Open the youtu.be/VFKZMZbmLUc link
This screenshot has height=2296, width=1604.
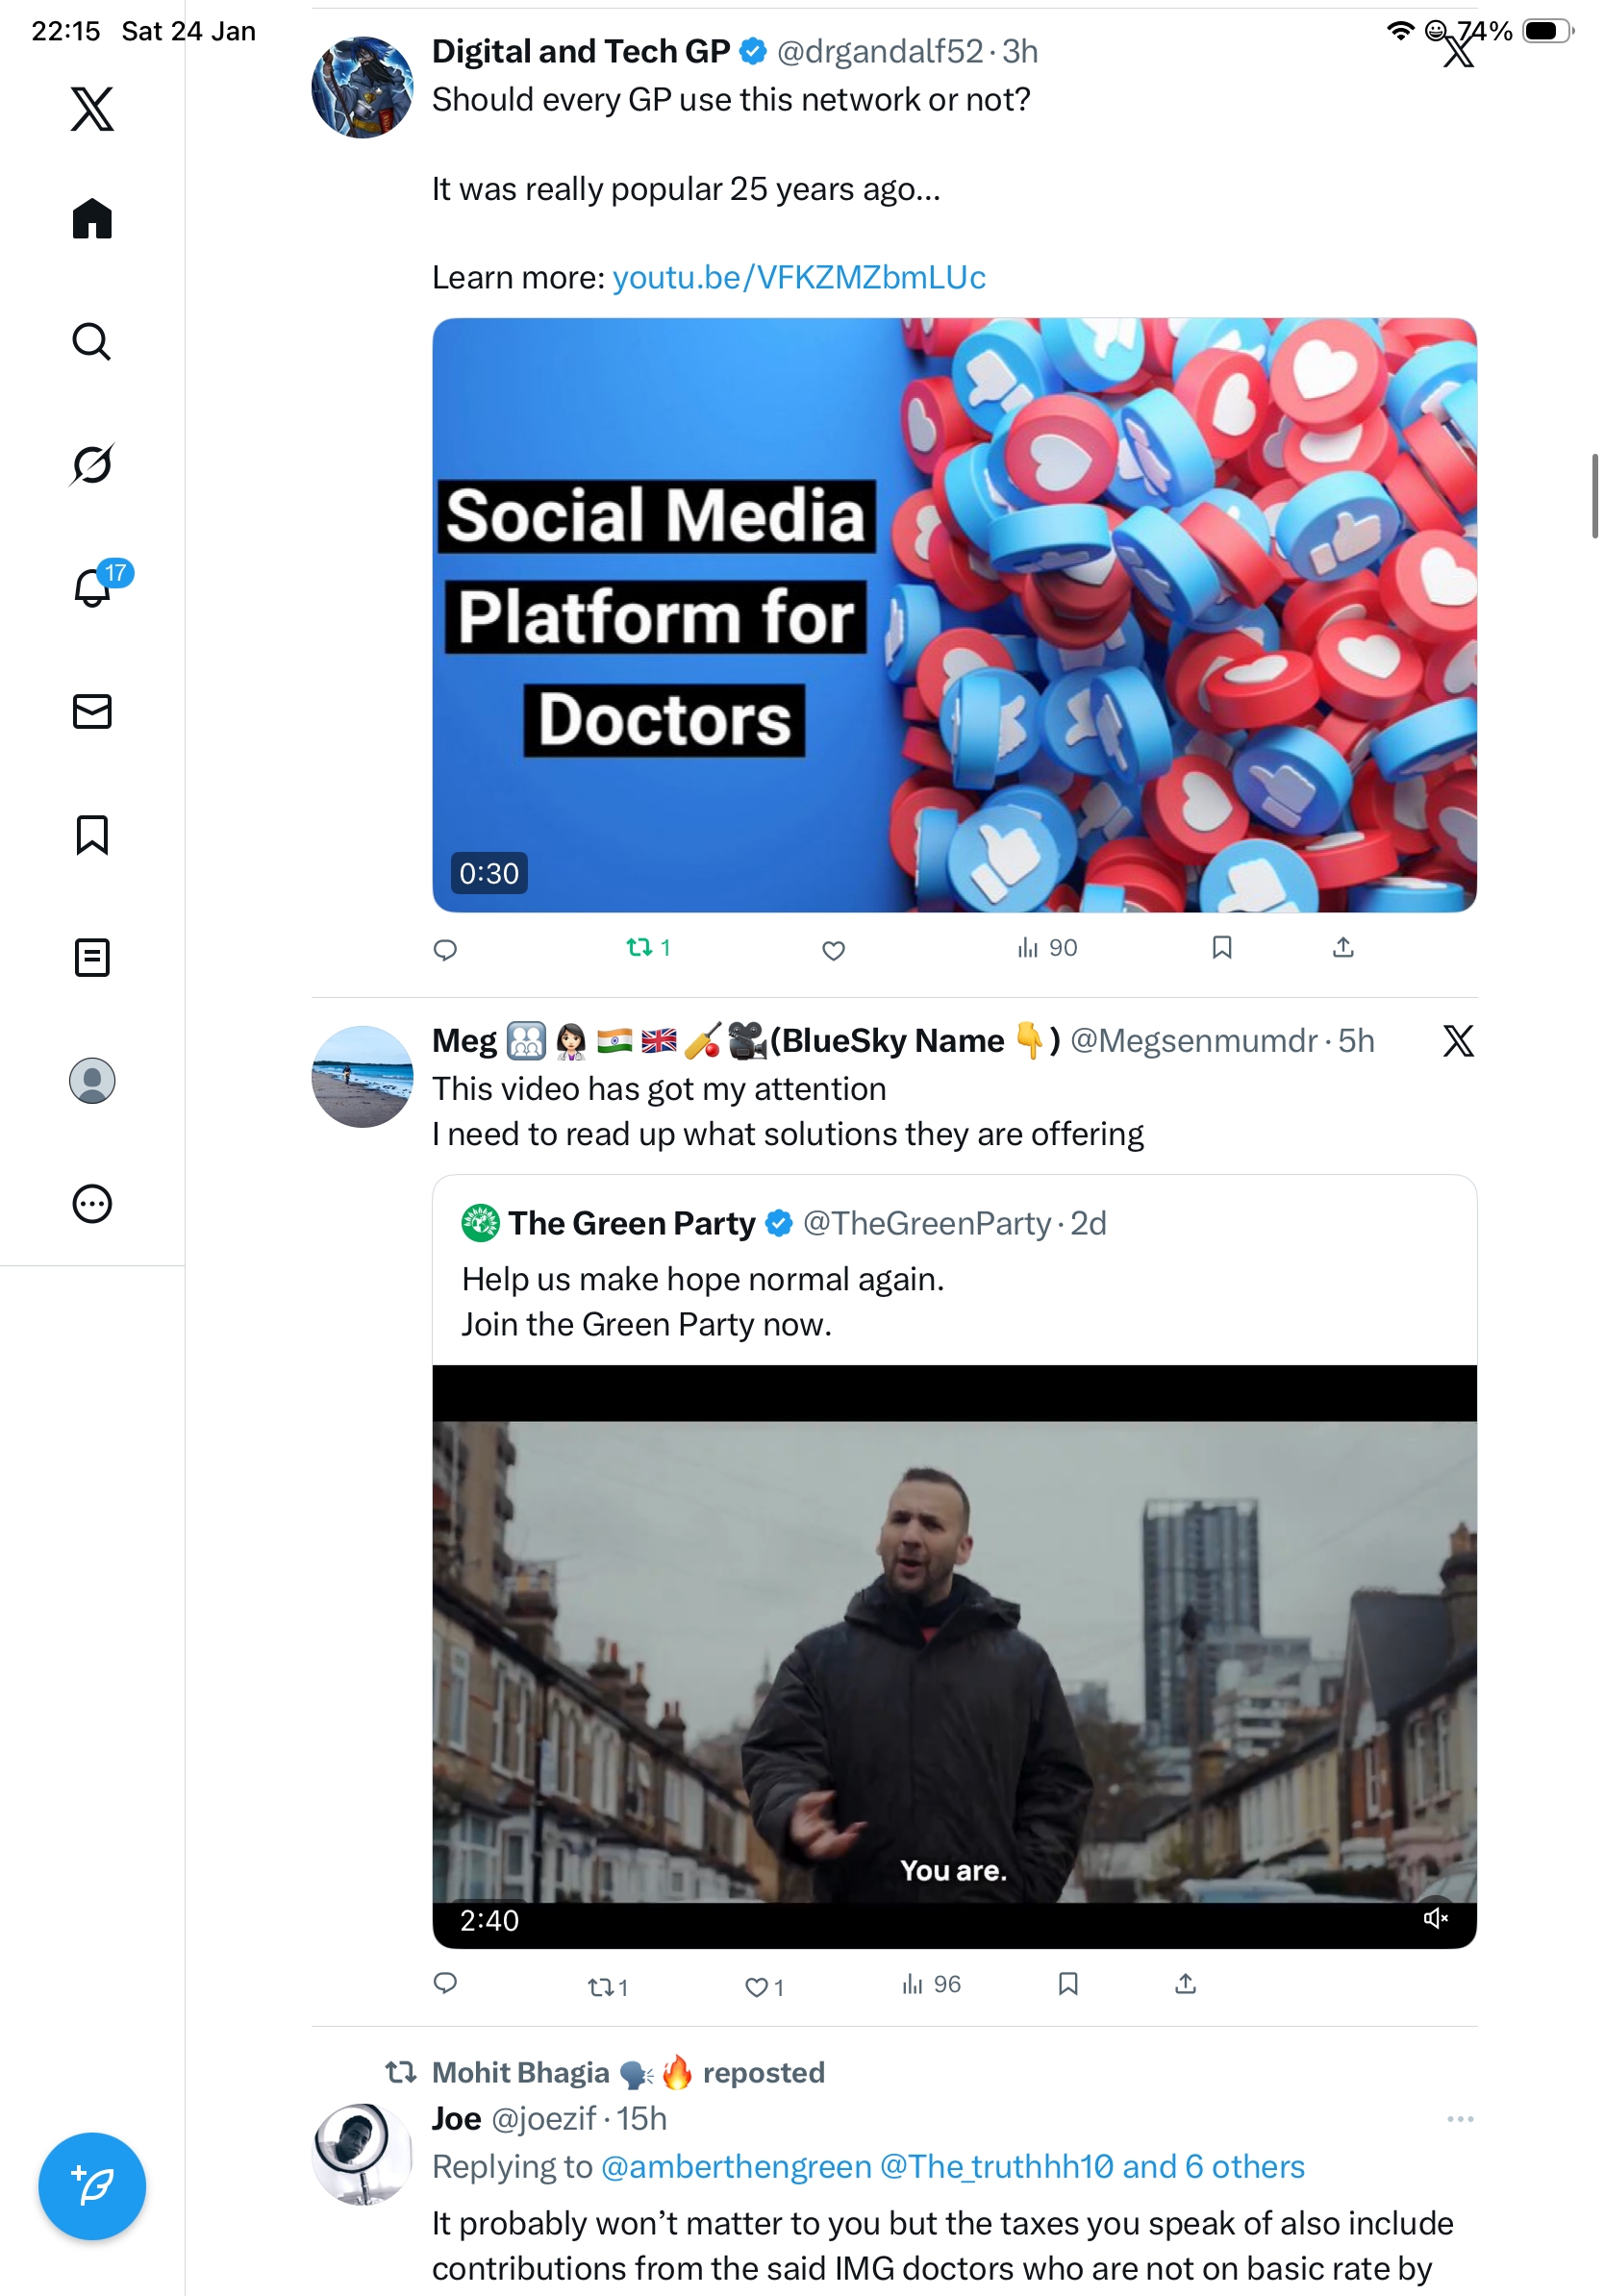coord(798,277)
